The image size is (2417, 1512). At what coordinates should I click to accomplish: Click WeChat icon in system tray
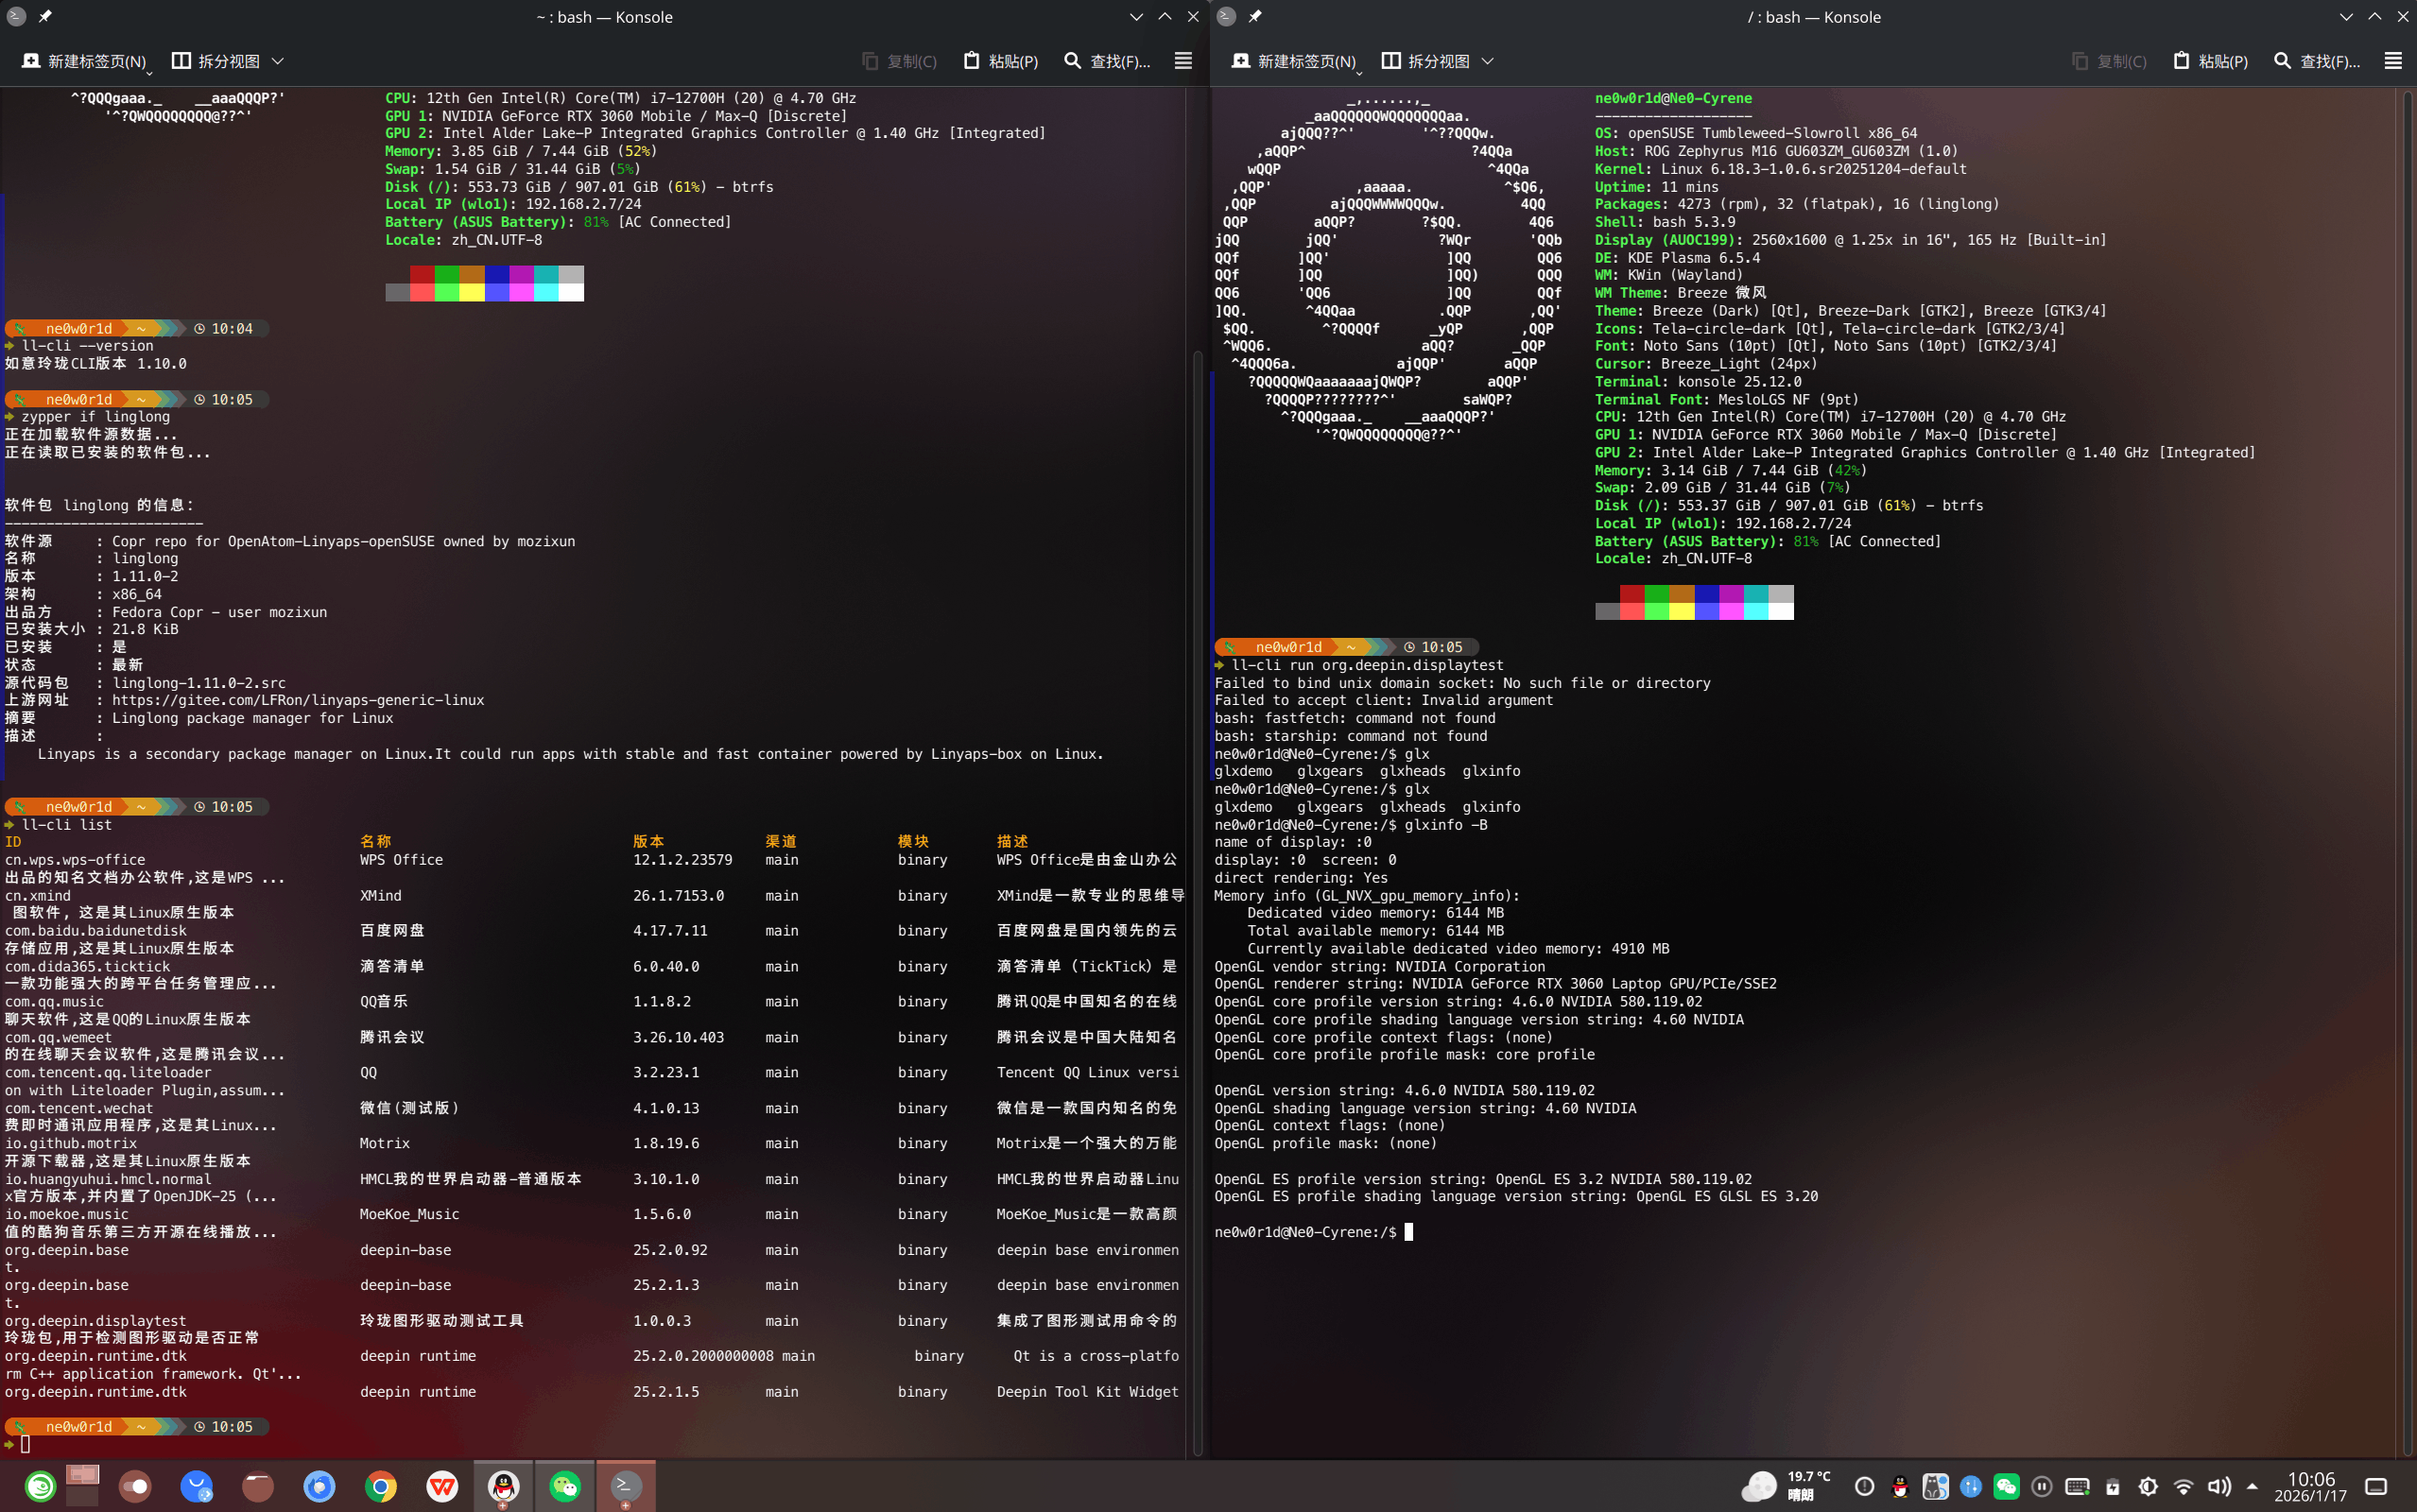point(2006,1486)
